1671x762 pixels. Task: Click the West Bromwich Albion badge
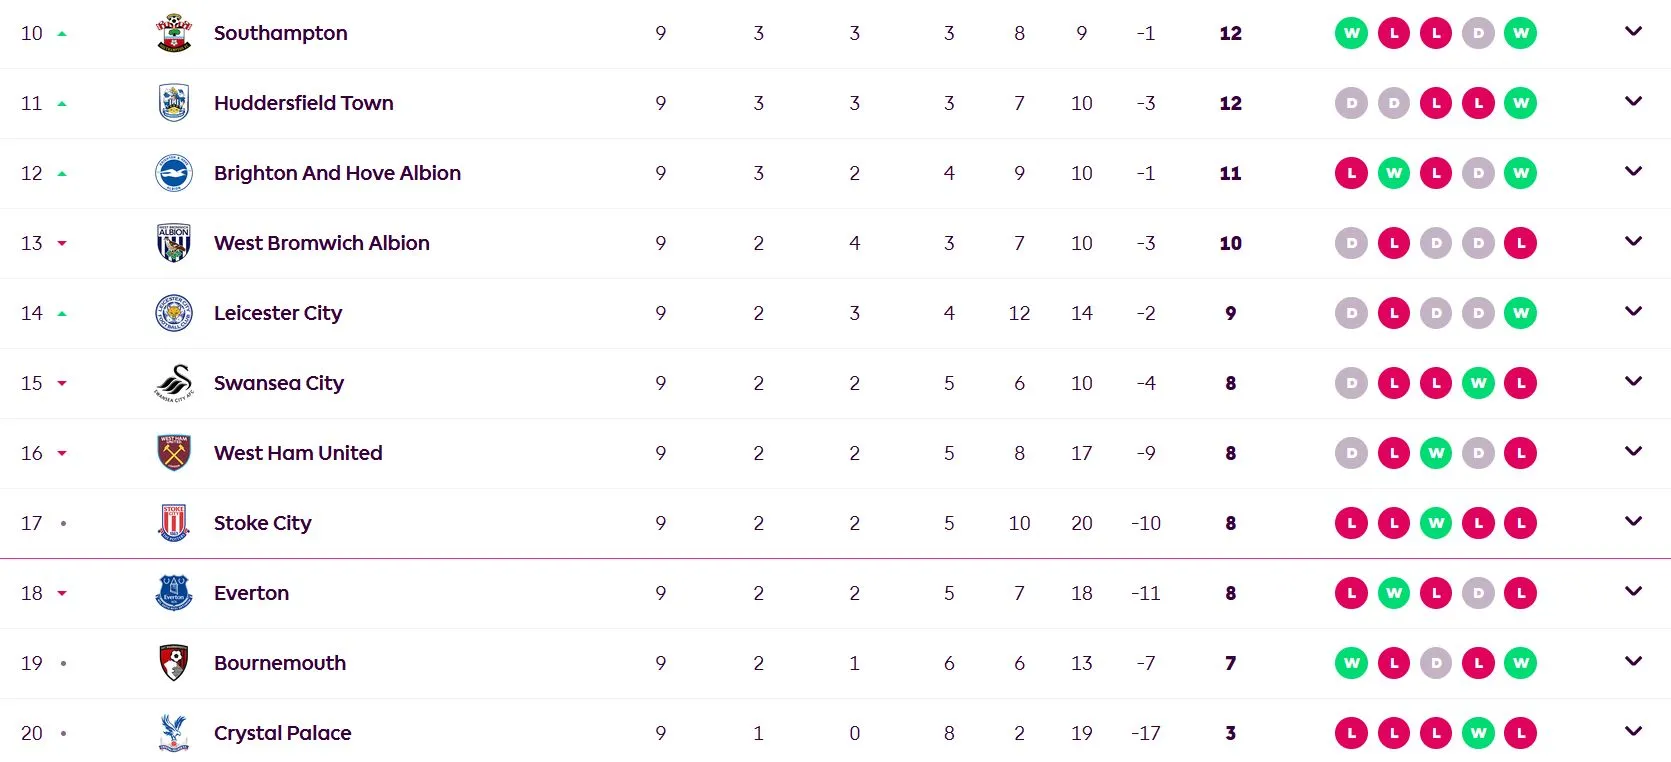click(174, 243)
